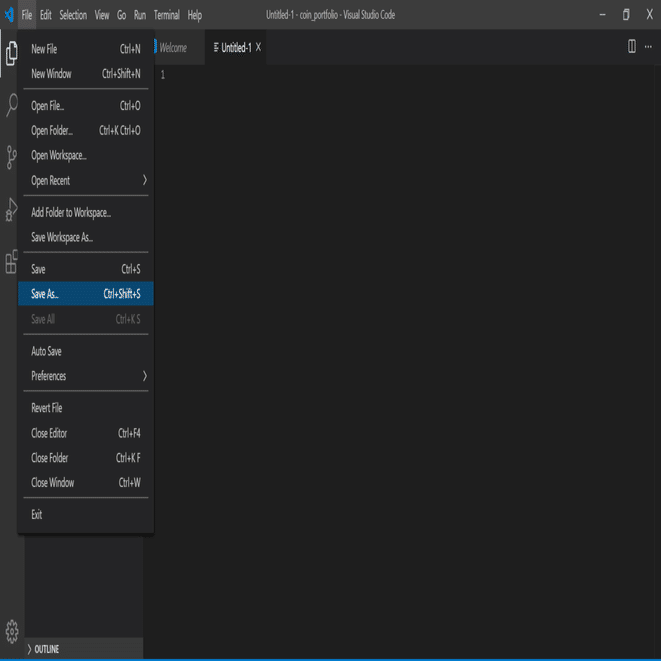Close the Untitled-1 tab
The width and height of the screenshot is (661, 661).
click(258, 47)
